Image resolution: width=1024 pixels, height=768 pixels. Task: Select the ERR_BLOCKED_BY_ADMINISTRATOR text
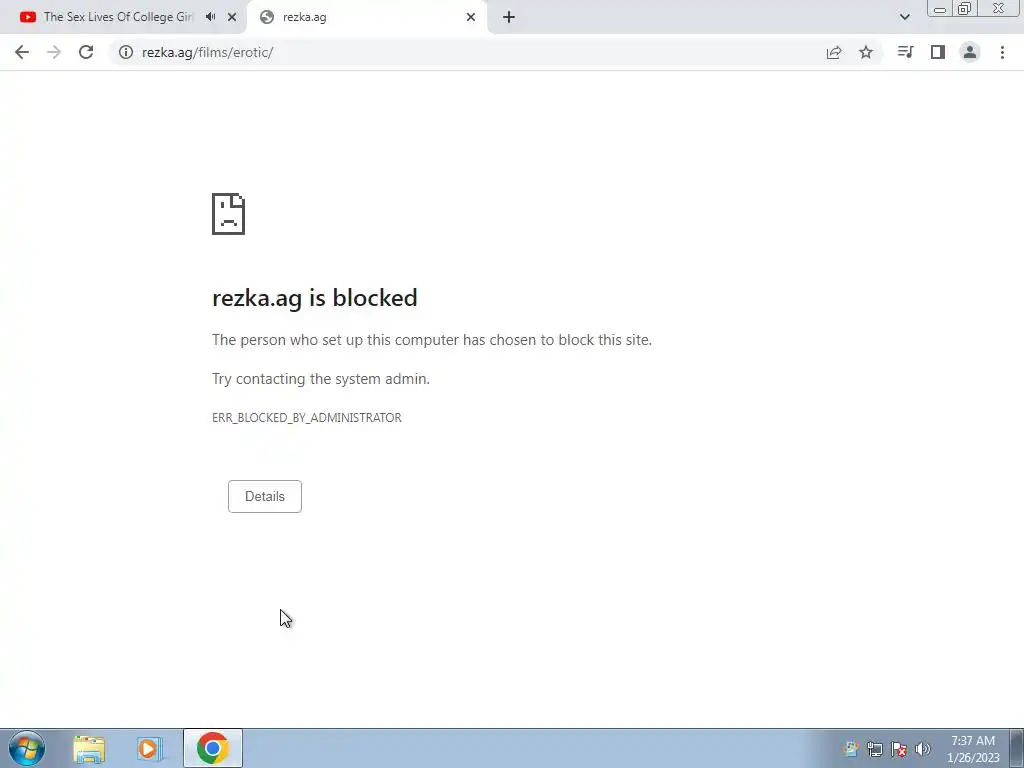(x=307, y=418)
